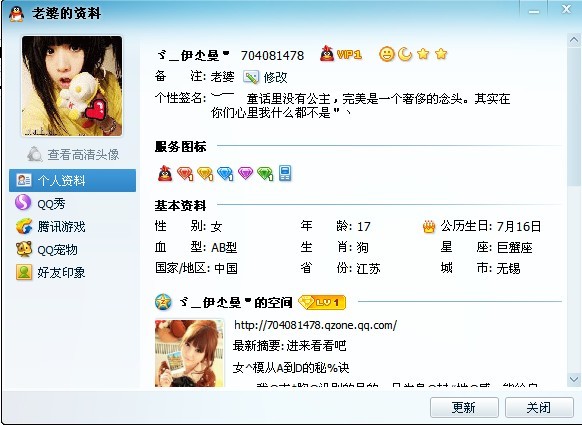Open 查看高清头像 to view HD avatar
The image size is (582, 425).
pyautogui.click(x=73, y=154)
